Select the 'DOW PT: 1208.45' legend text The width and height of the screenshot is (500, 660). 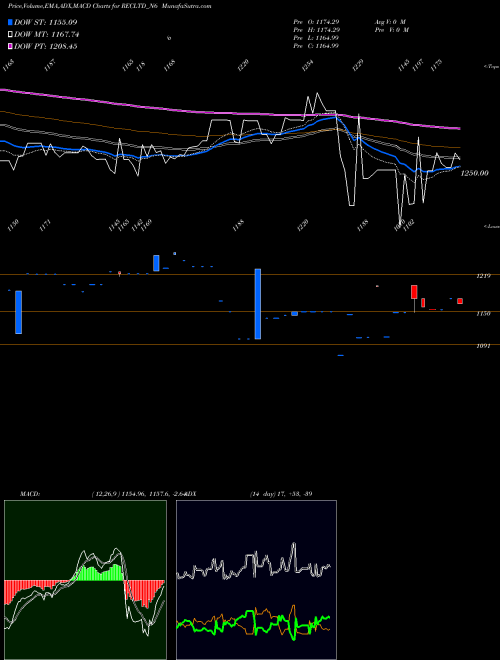pos(45,47)
